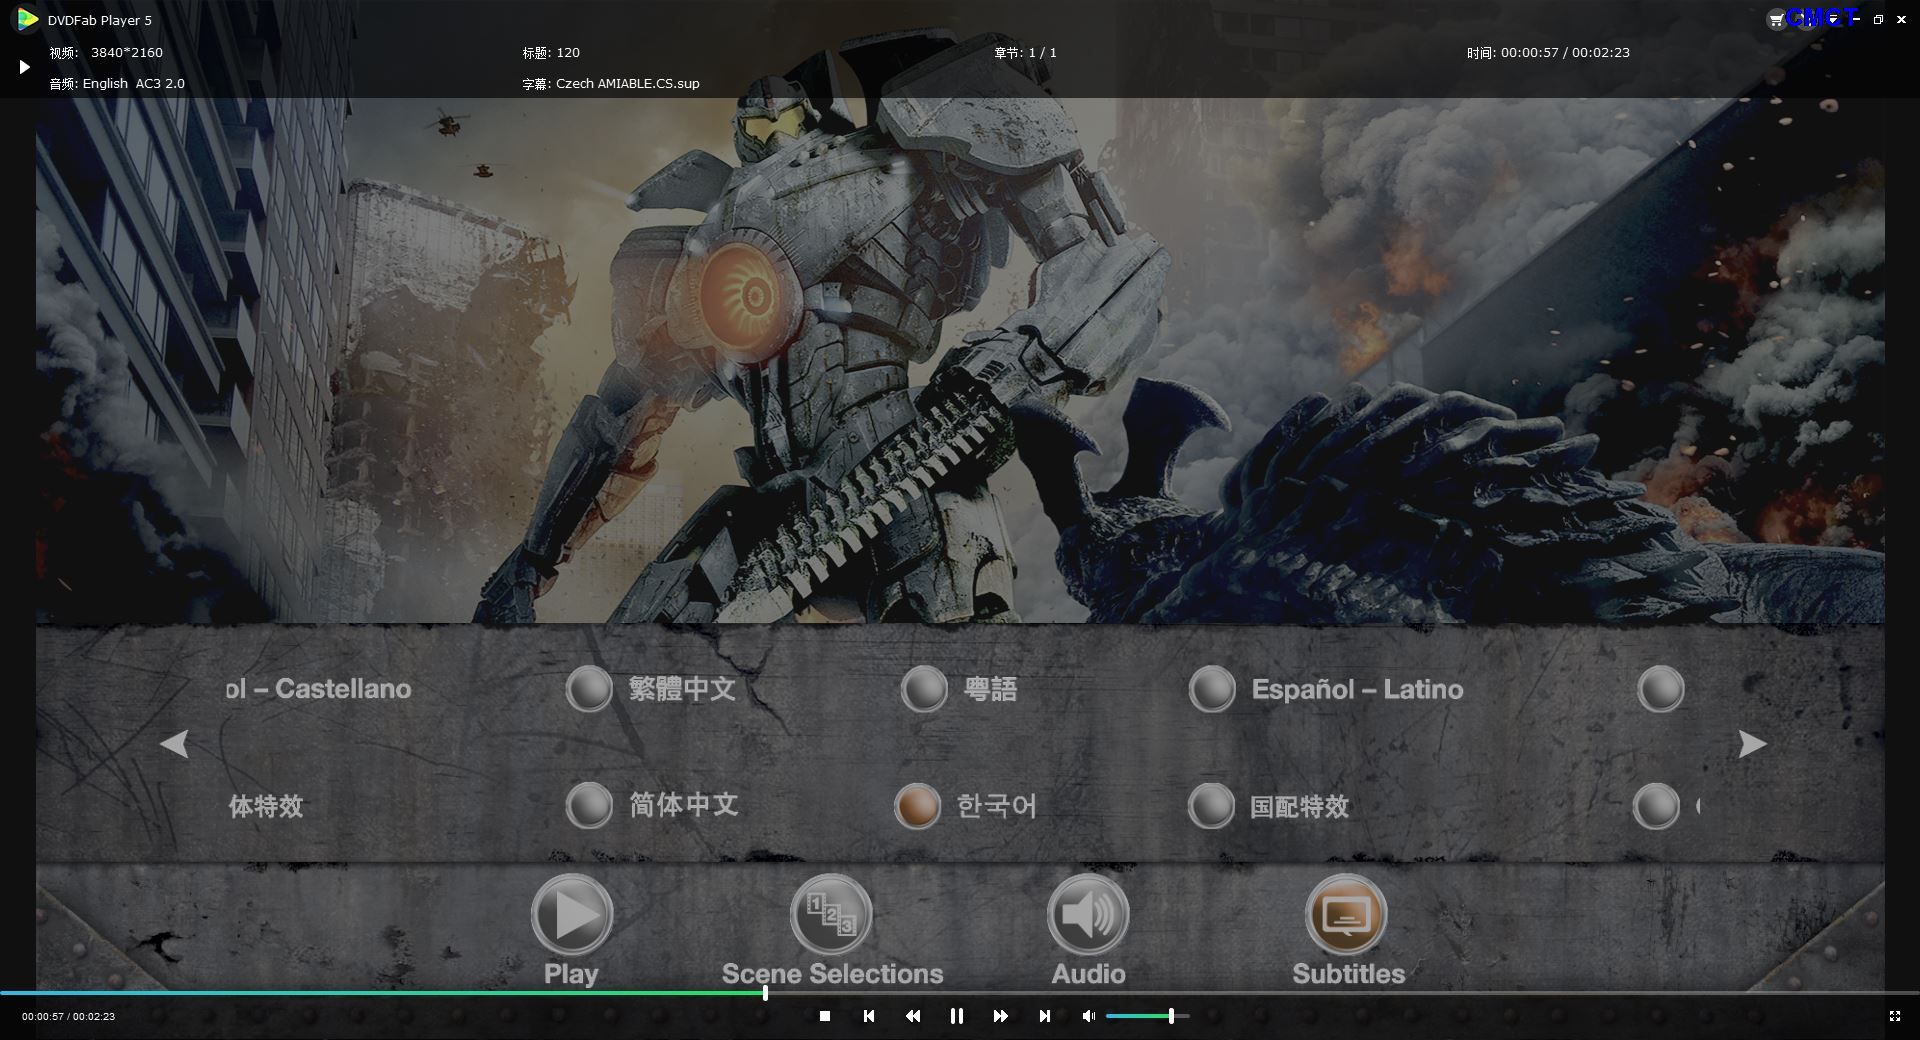Show more subtitle languages with the right arrow
This screenshot has height=1040, width=1920.
1752,744
